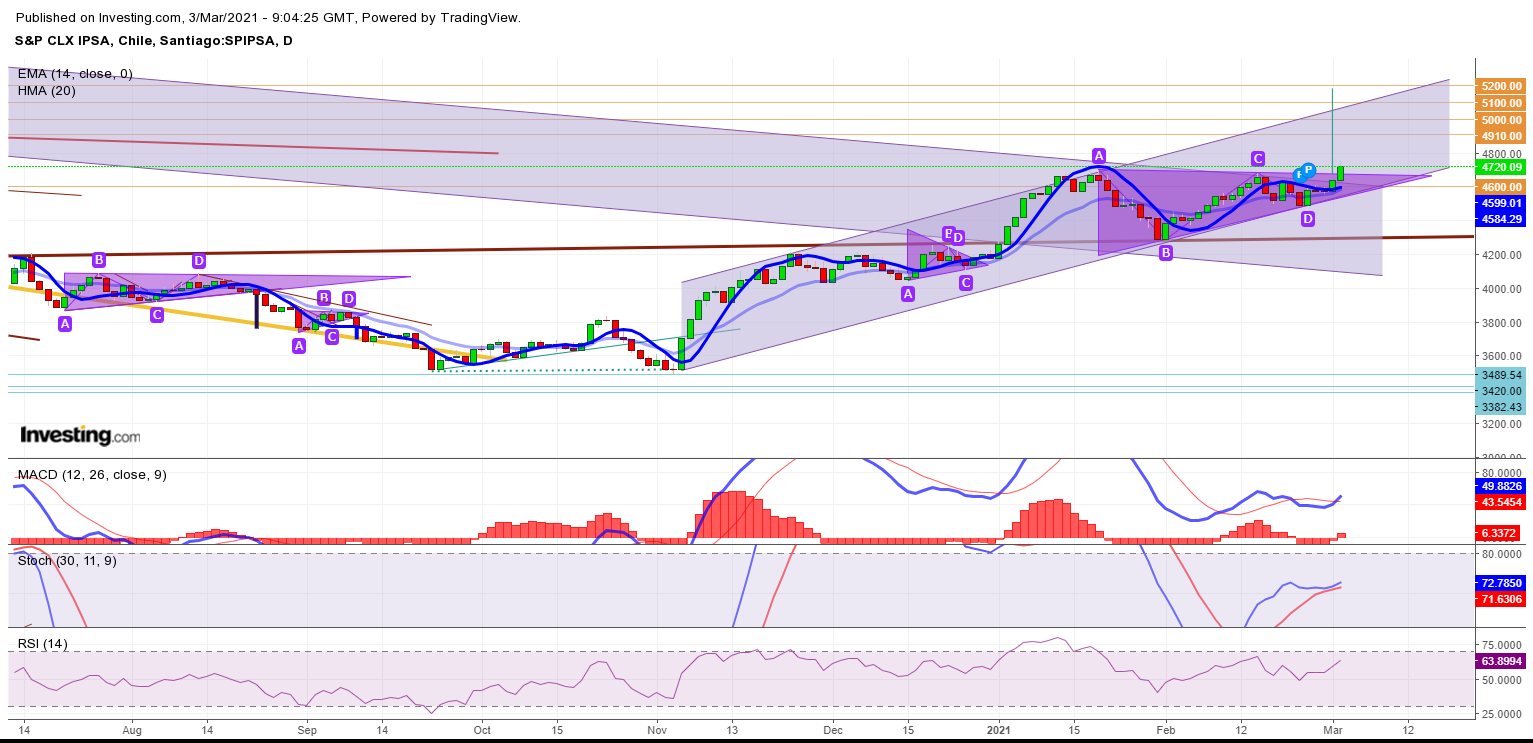Select the 5000.00 orange price label
1533x743 pixels.
click(1501, 120)
